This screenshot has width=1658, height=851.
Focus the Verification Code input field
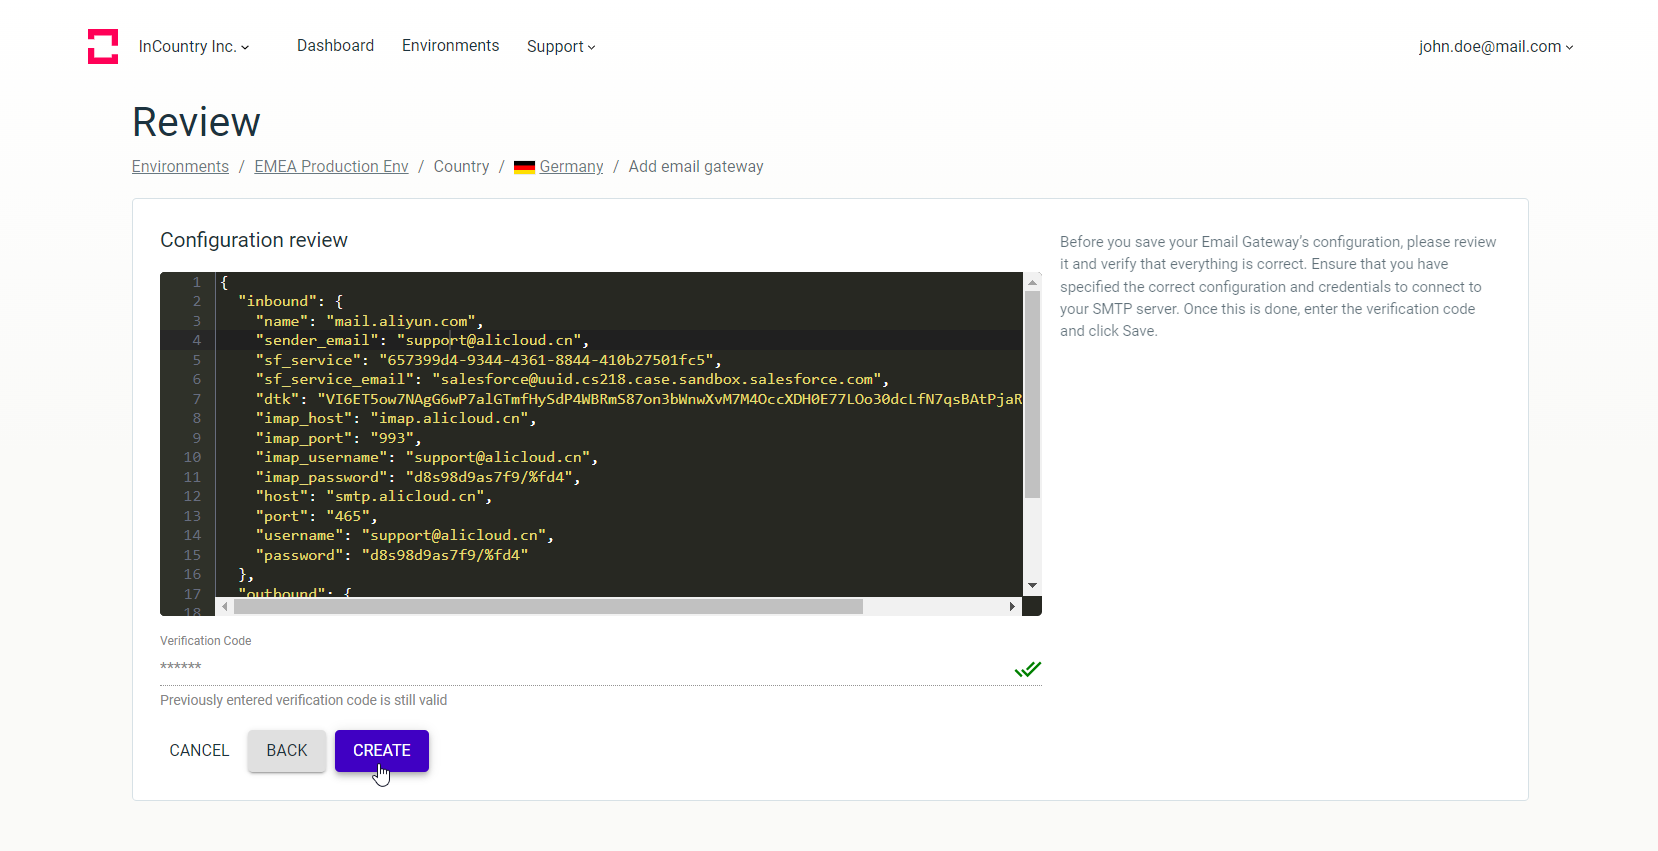pyautogui.click(x=580, y=667)
